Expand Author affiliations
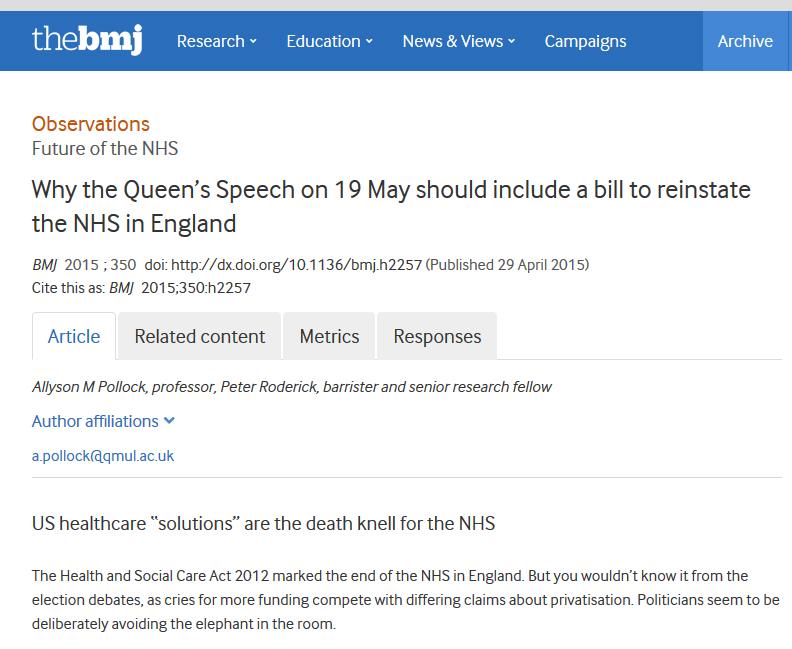 tap(103, 421)
